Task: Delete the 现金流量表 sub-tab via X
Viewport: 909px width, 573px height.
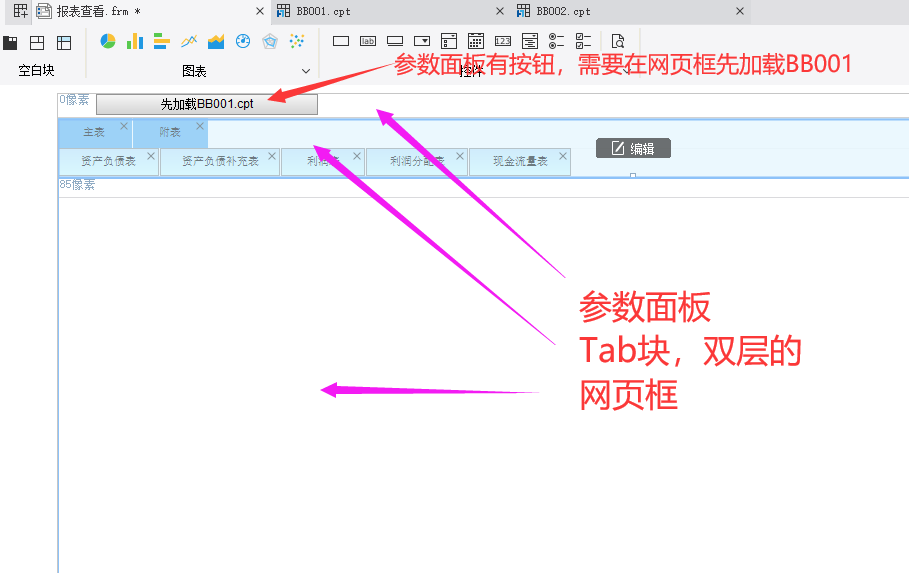Action: pyautogui.click(x=563, y=156)
